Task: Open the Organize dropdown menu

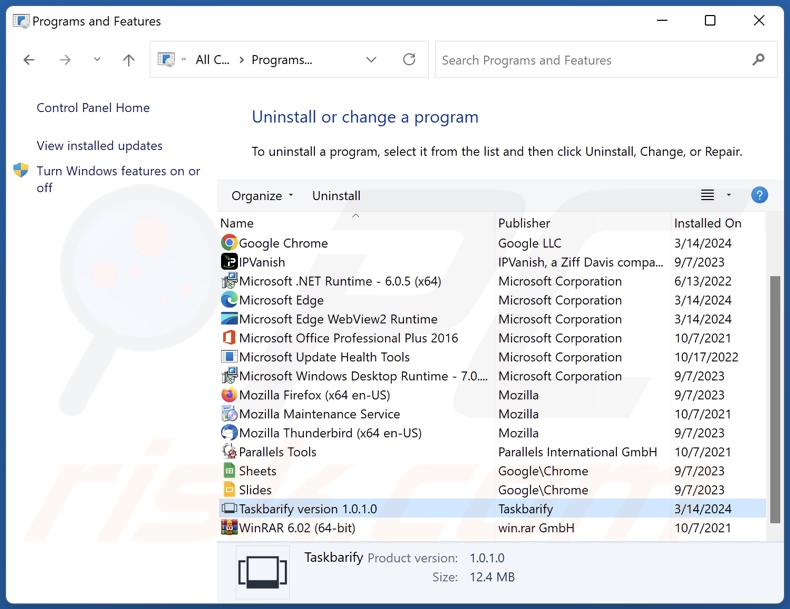Action: [262, 195]
